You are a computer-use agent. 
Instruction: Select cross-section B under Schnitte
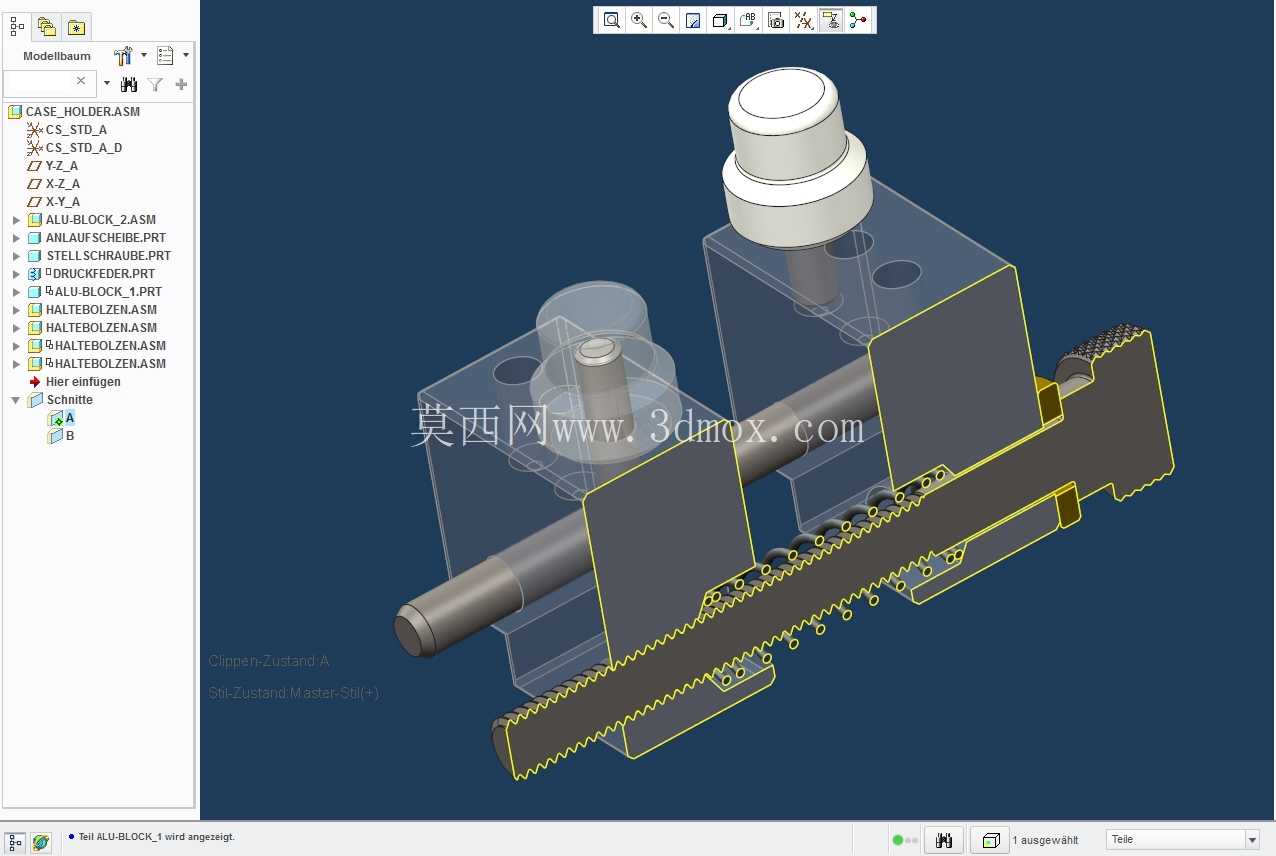pos(70,436)
